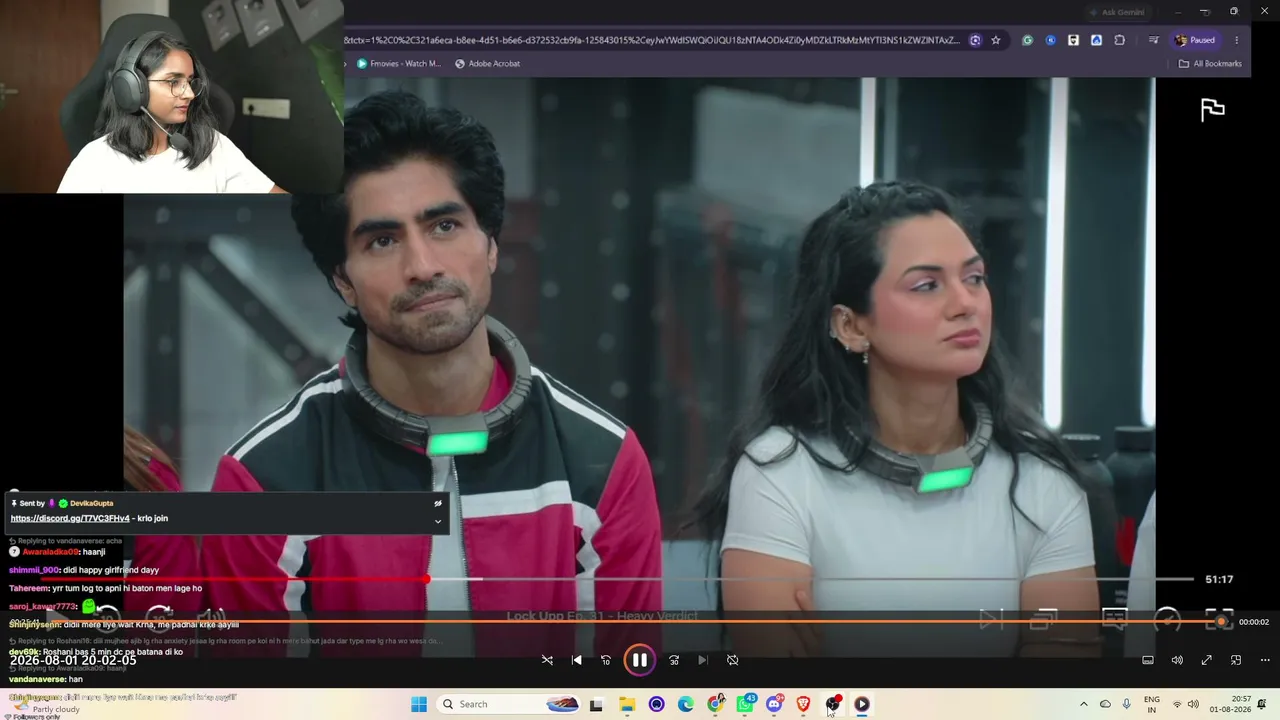Open the blue circular extension icon

[x=1050, y=40]
